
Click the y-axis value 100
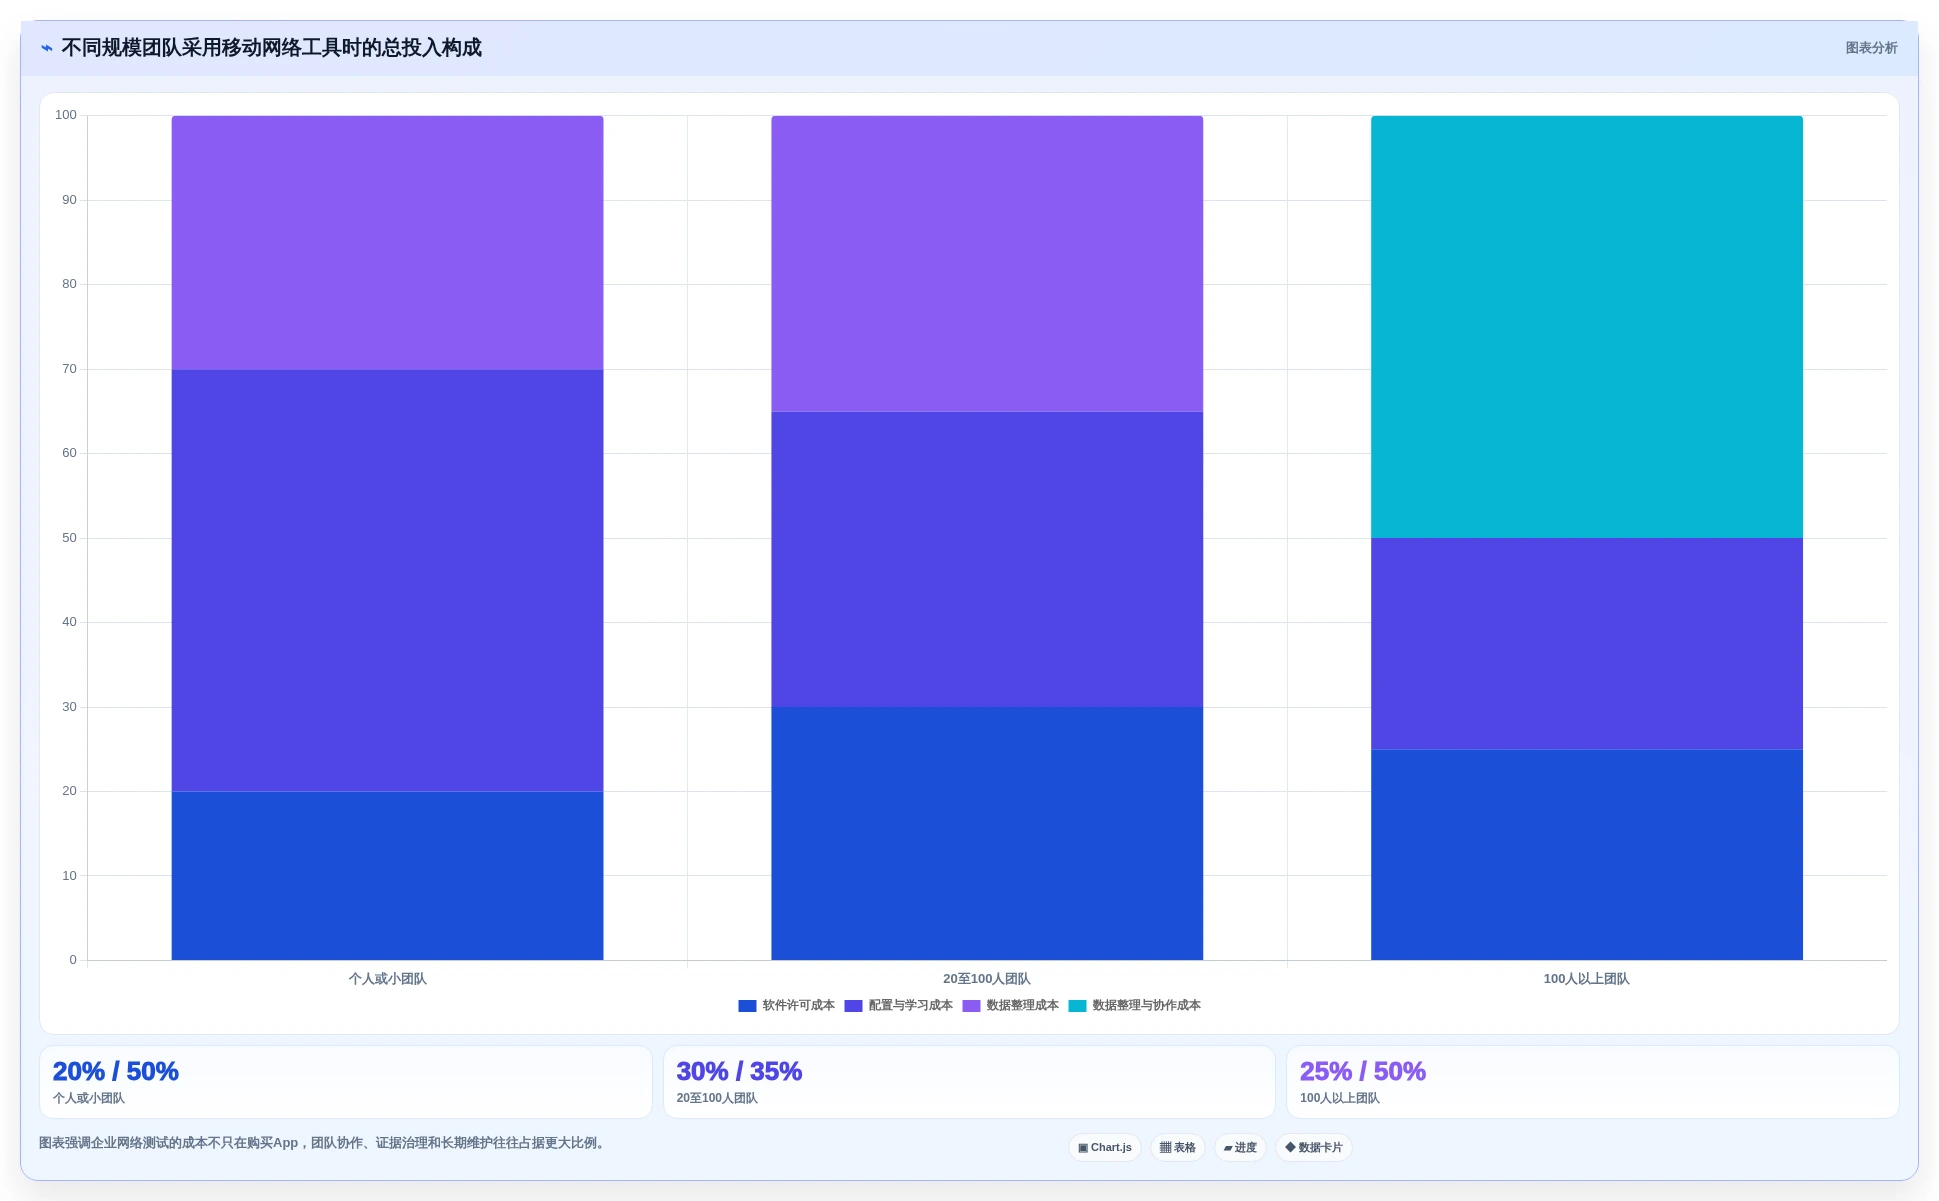(x=66, y=115)
